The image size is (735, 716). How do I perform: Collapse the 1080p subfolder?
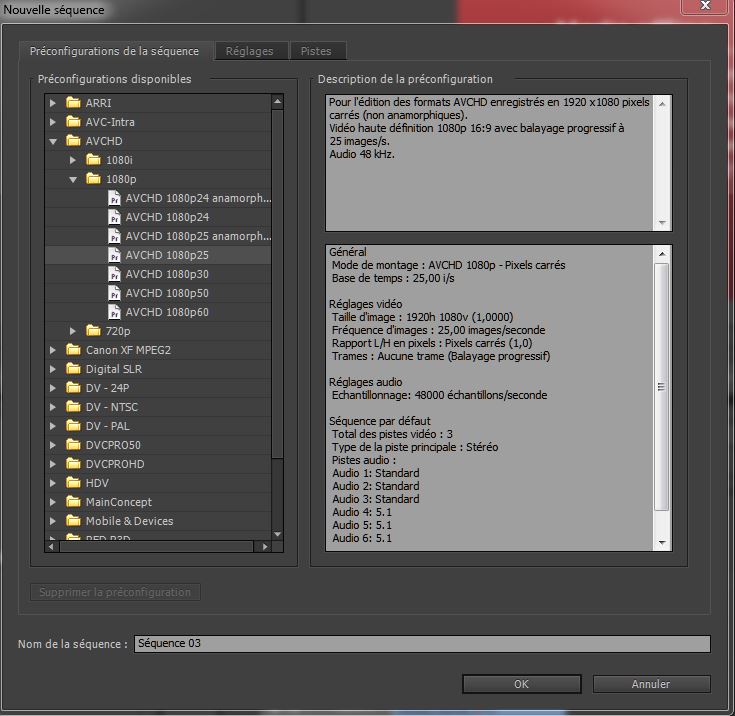pos(73,179)
